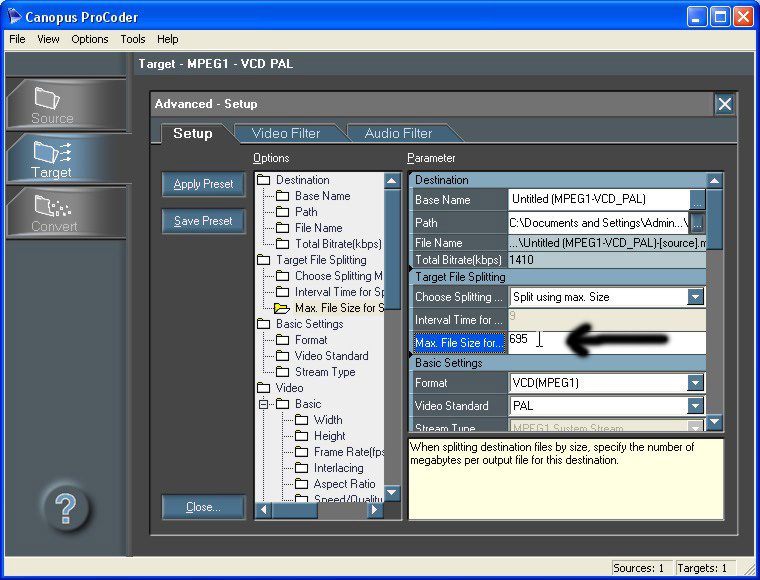760x580 pixels.
Task: Click the Interval Time for ... label
Action: coord(458,320)
